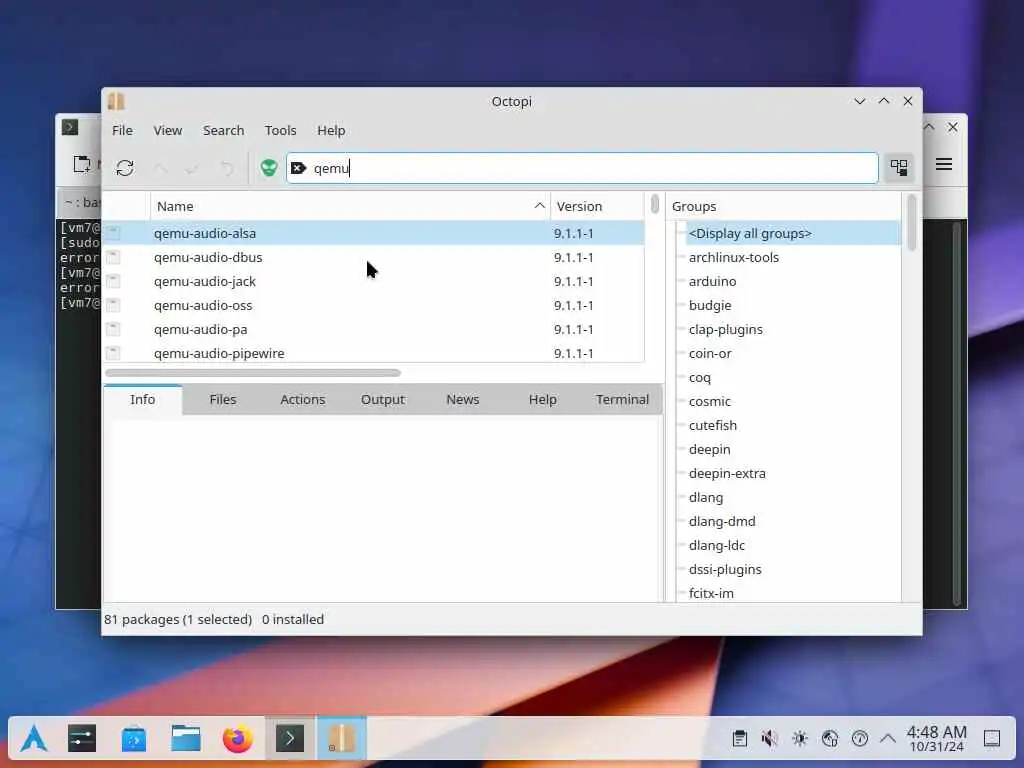Click the sync database refresh icon
Screen dimensions: 1024x768
tap(125, 168)
